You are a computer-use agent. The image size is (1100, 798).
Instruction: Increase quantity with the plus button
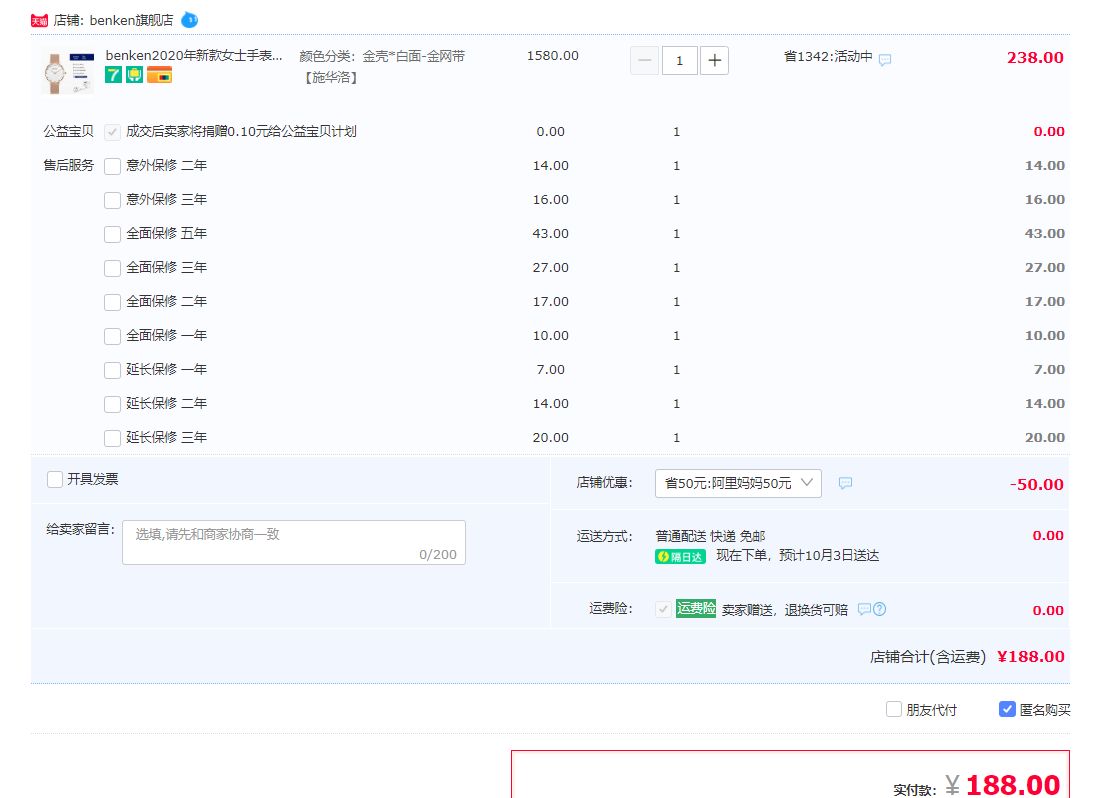pos(714,60)
